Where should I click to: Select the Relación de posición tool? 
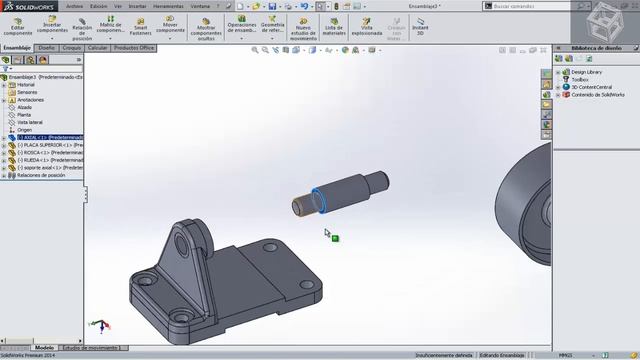click(82, 29)
